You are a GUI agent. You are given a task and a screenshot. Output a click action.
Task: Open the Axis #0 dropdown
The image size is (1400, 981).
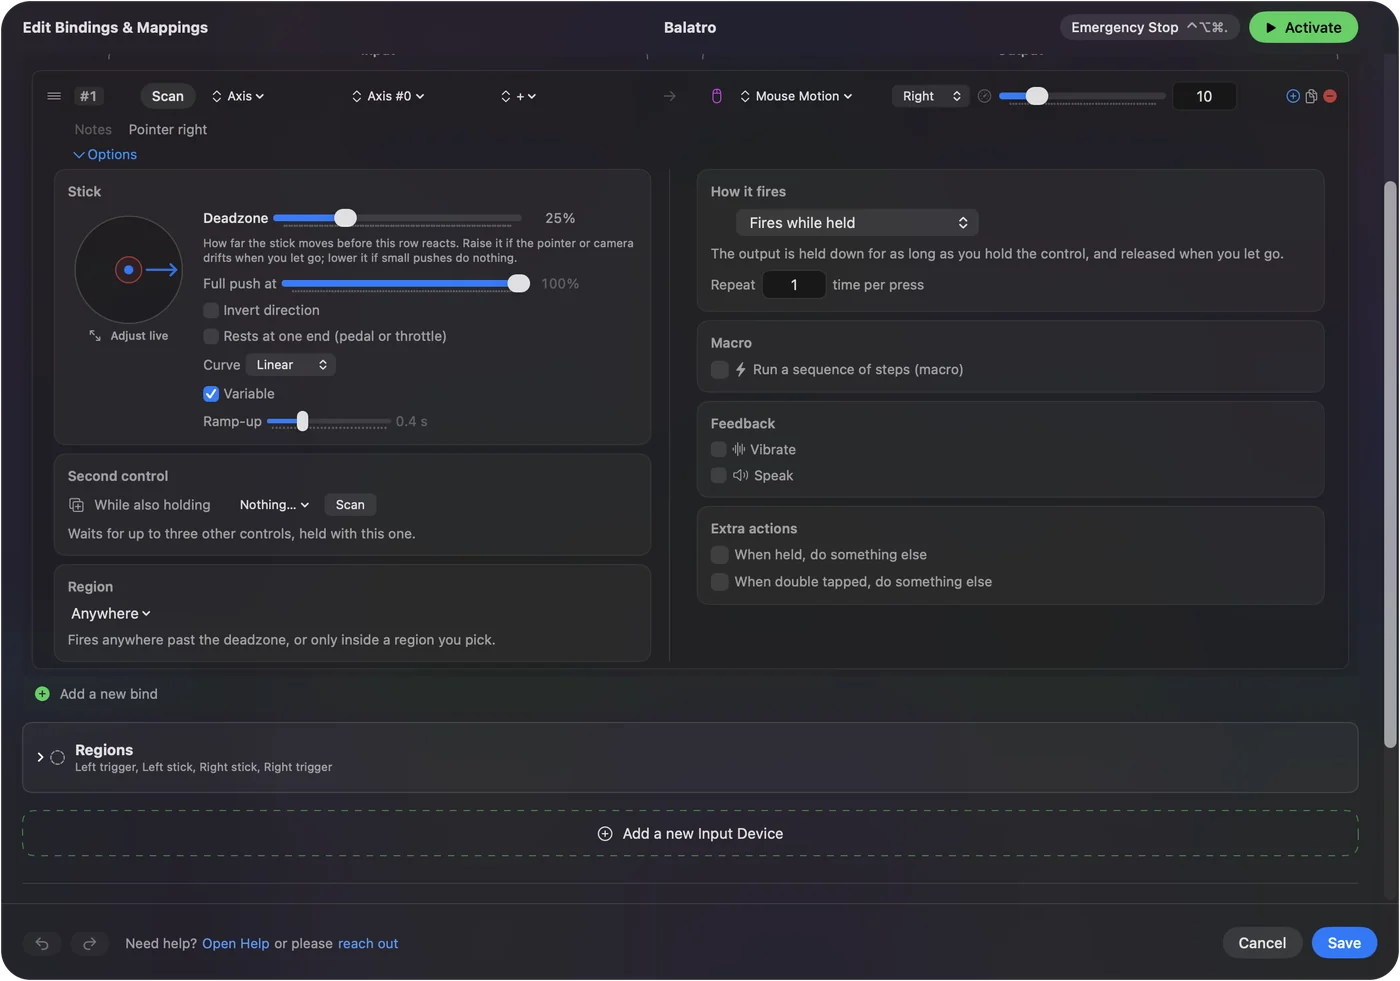click(388, 96)
